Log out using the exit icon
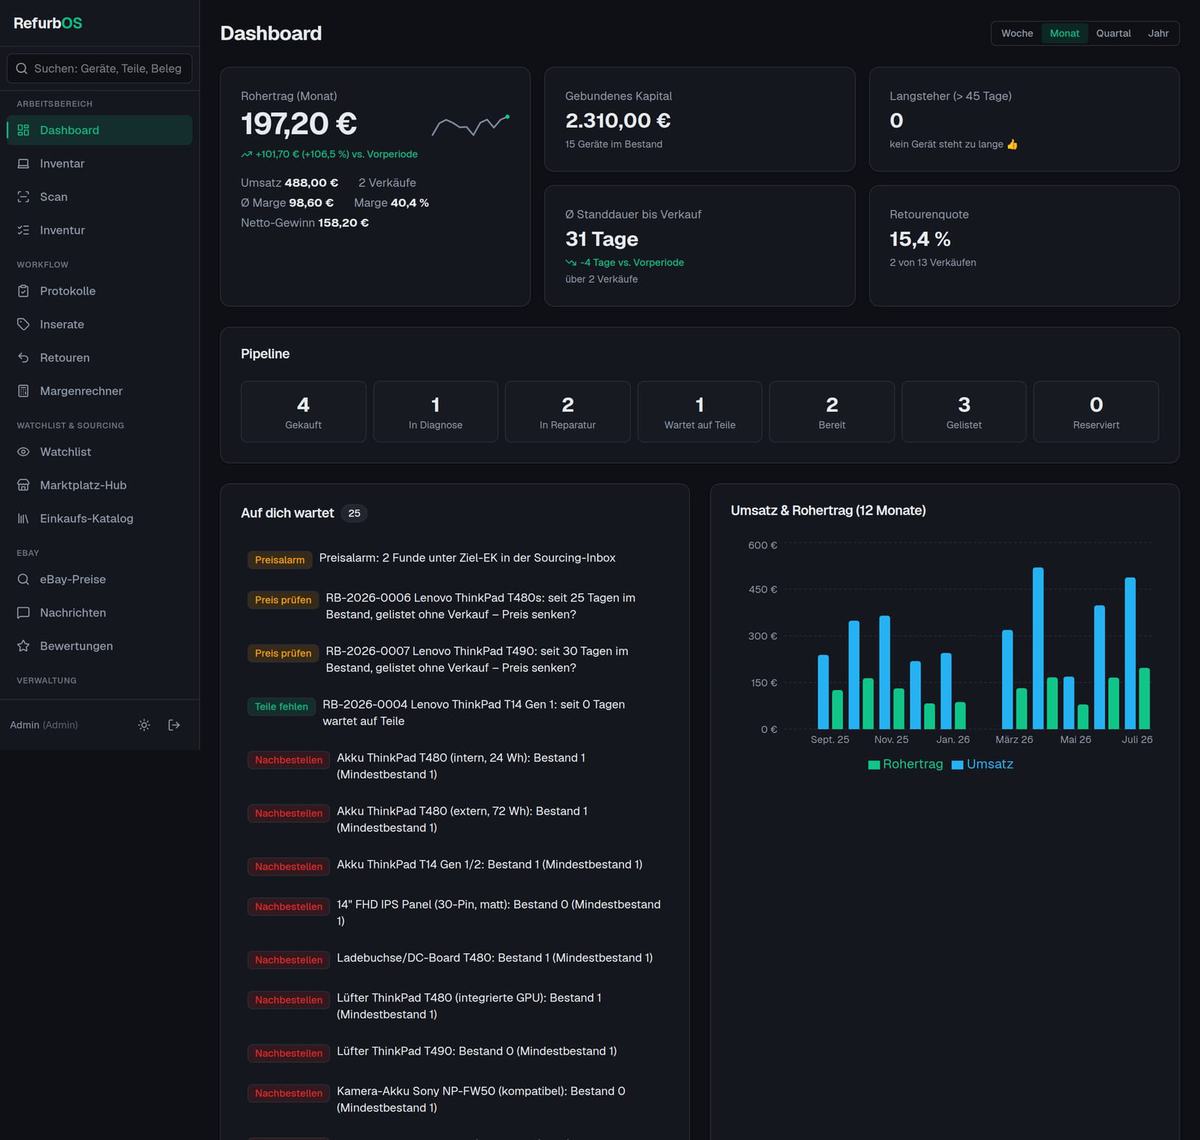Screen dimensions: 1200x1140 coord(174,725)
